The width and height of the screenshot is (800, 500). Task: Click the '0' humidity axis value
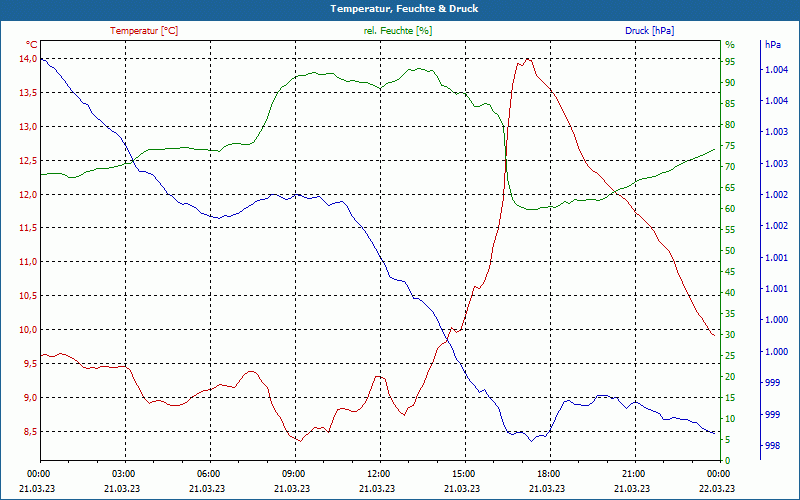[x=728, y=461]
